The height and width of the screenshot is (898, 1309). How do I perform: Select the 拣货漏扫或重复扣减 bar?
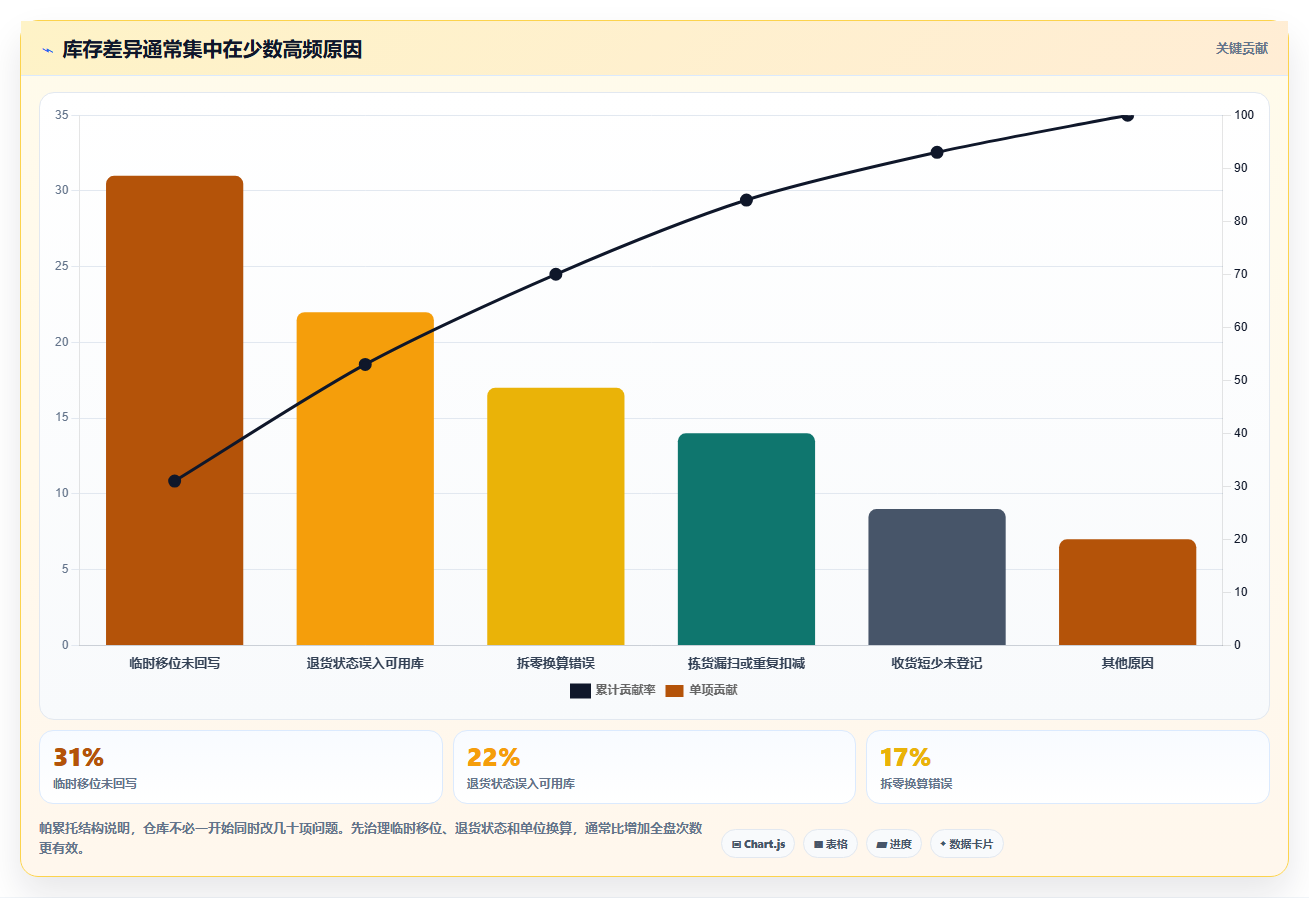tap(746, 539)
